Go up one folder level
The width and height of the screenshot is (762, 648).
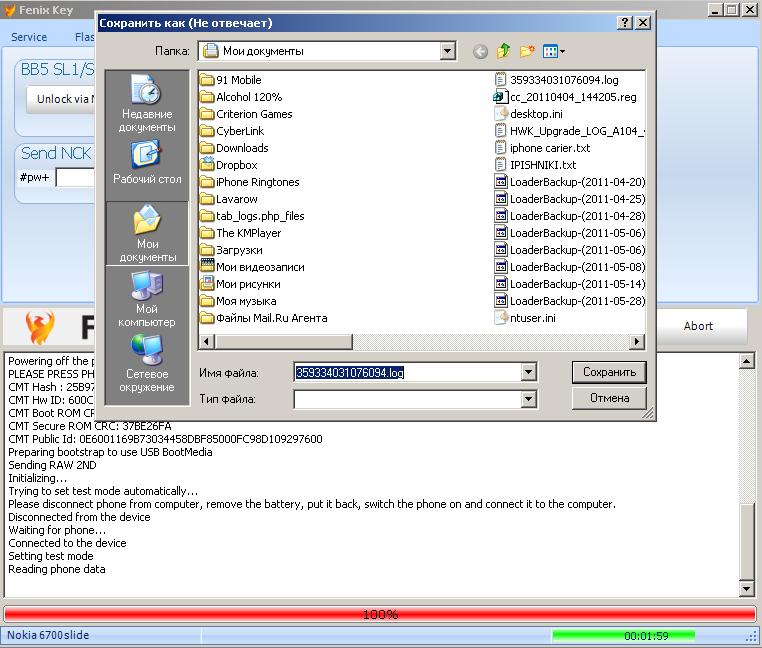pos(504,51)
